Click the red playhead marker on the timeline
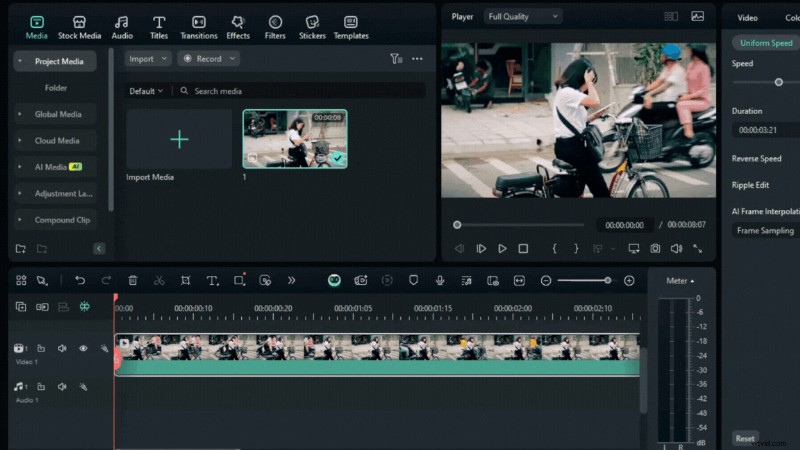800x450 pixels. point(116,297)
